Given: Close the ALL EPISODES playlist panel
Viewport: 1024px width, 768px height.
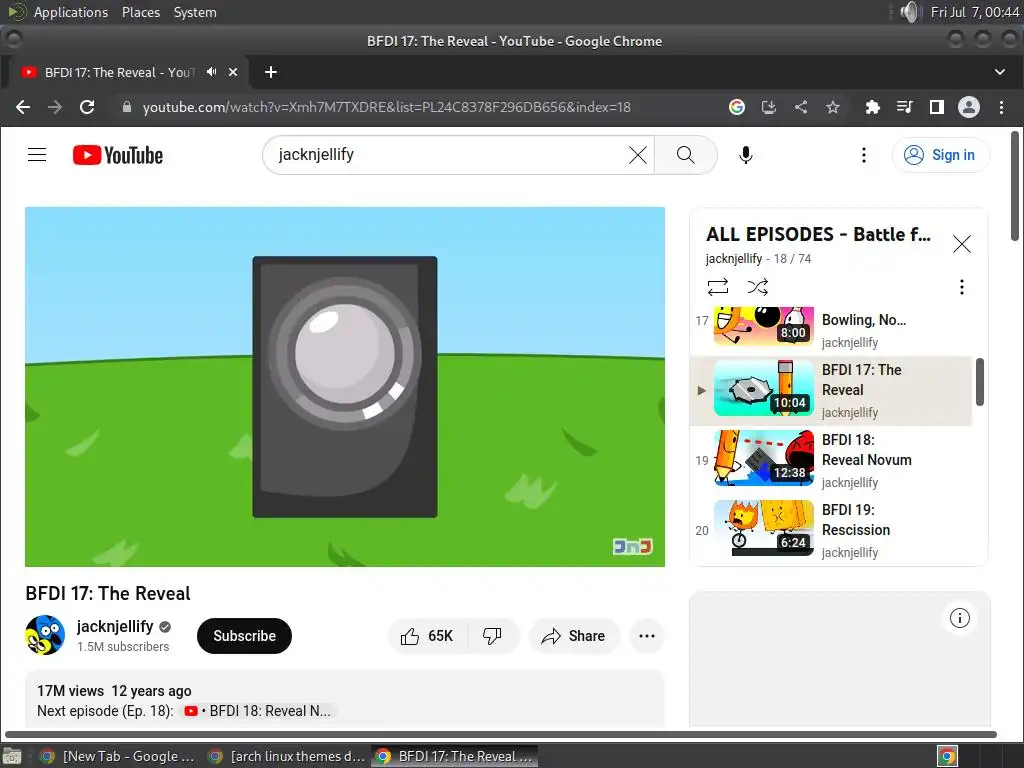Looking at the screenshot, I should [961, 244].
